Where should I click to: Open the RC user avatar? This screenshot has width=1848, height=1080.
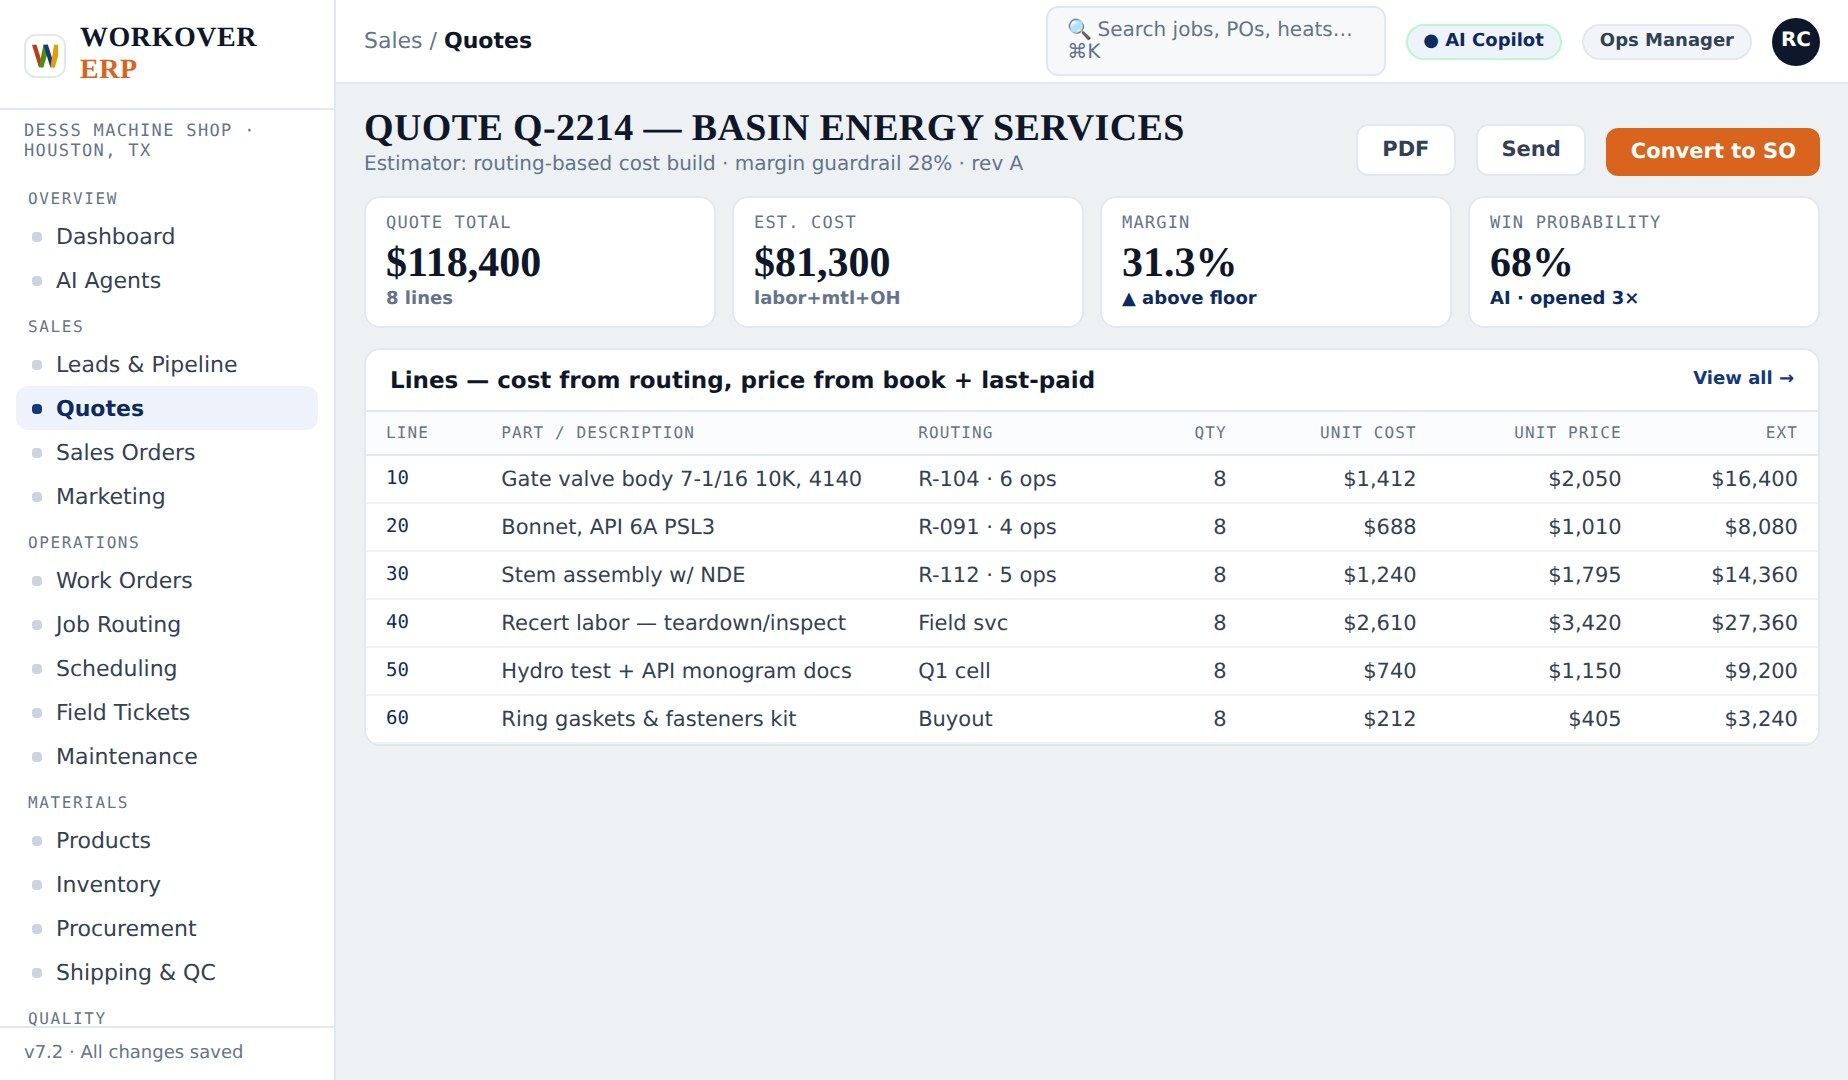(x=1795, y=41)
